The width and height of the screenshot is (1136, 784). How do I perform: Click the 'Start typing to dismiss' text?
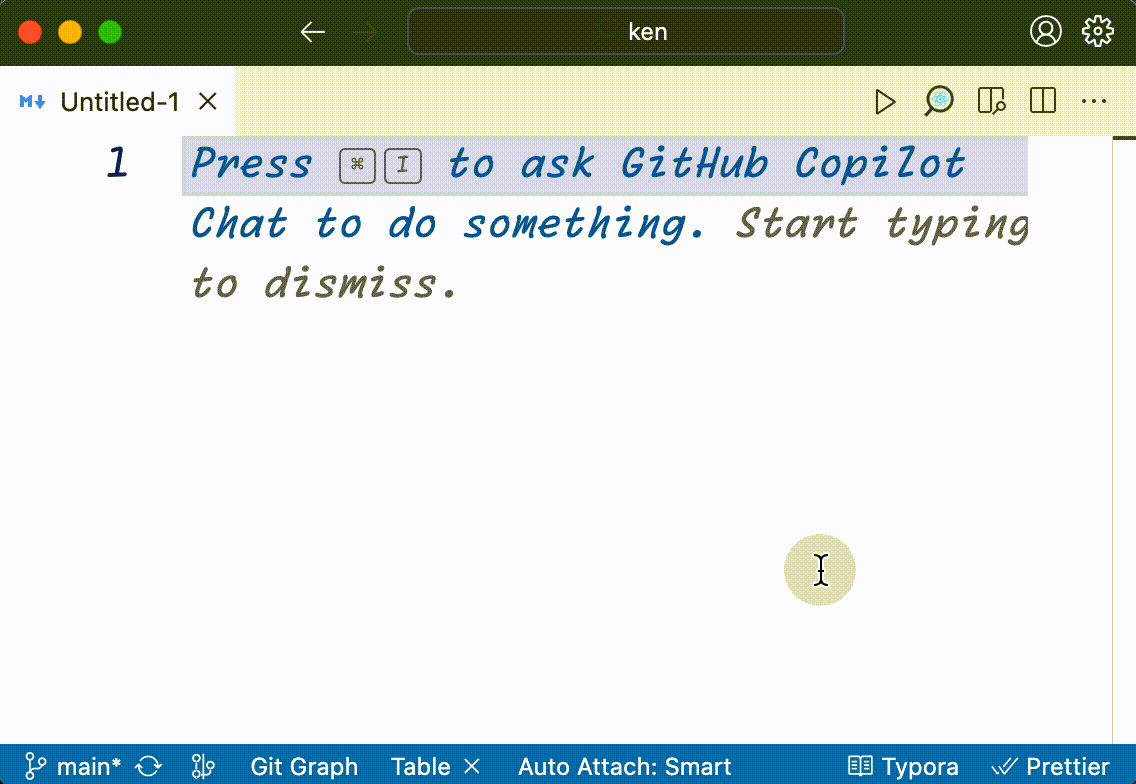pos(609,253)
